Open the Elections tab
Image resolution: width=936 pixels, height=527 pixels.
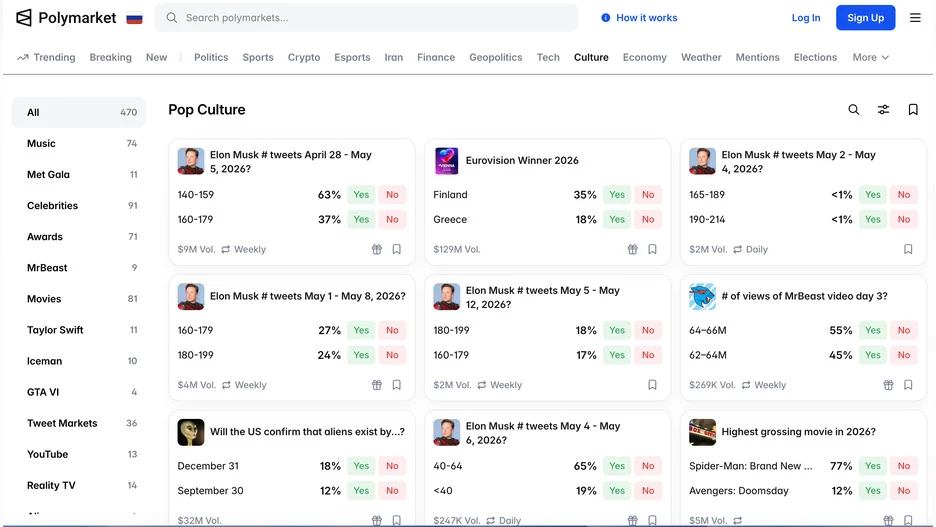pos(815,57)
